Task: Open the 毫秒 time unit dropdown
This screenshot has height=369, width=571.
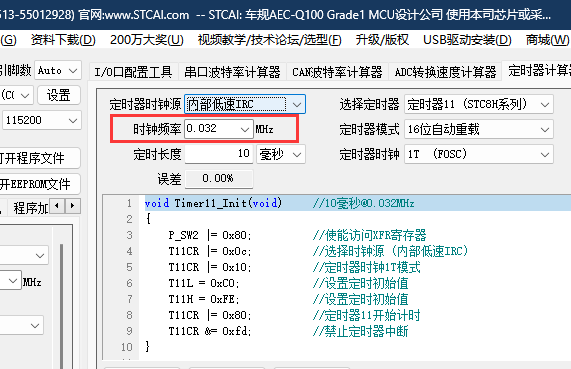Action: coord(281,154)
